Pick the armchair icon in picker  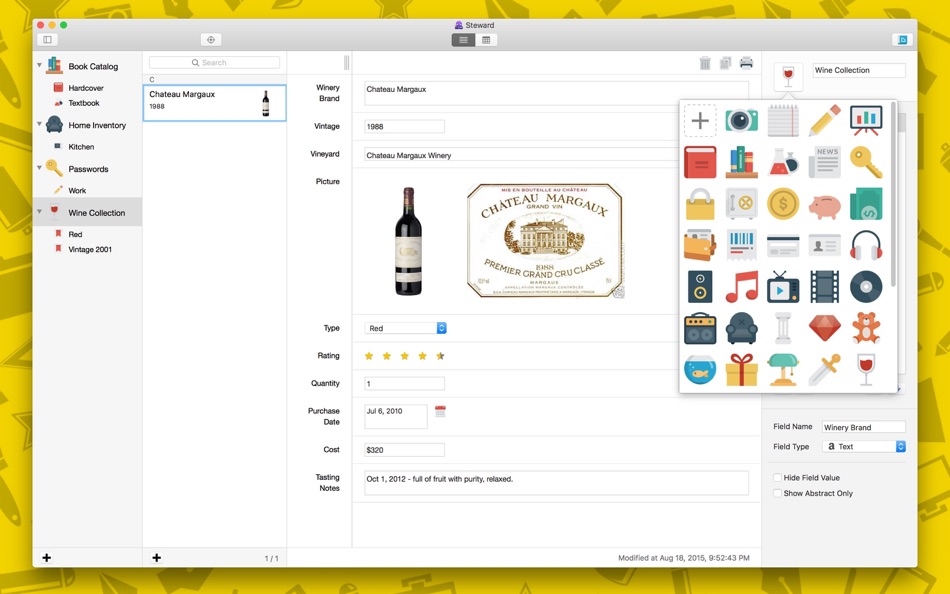coord(741,329)
